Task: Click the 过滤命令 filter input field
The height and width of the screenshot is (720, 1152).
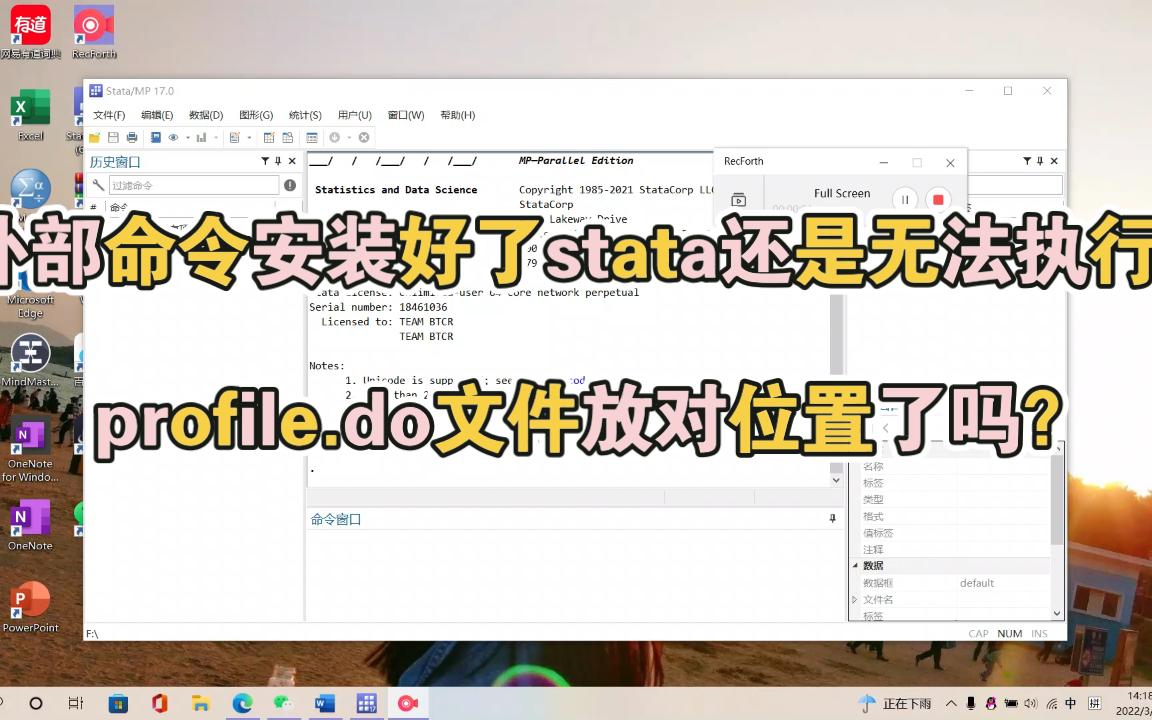Action: click(x=194, y=185)
